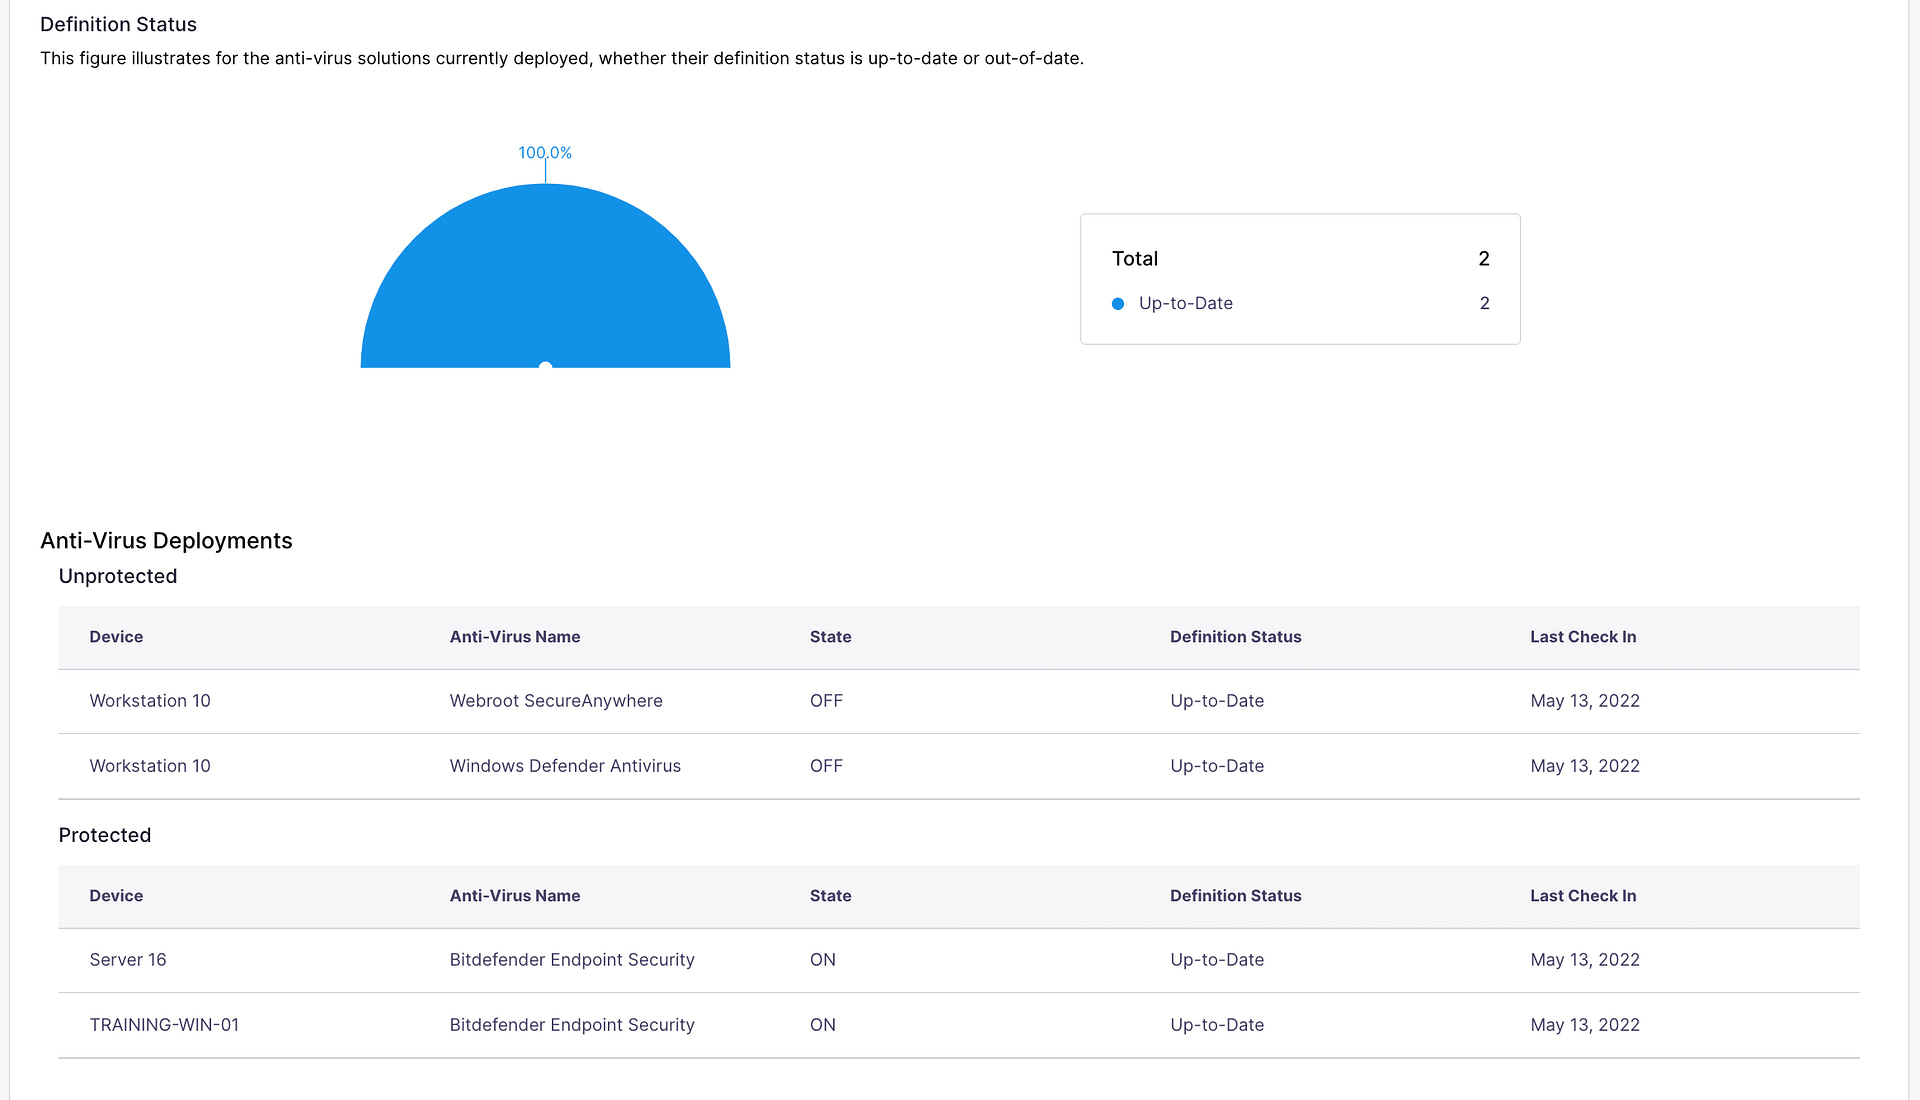1920x1100 pixels.
Task: Click Last Check In header in Protected table
Action: tap(1582, 896)
